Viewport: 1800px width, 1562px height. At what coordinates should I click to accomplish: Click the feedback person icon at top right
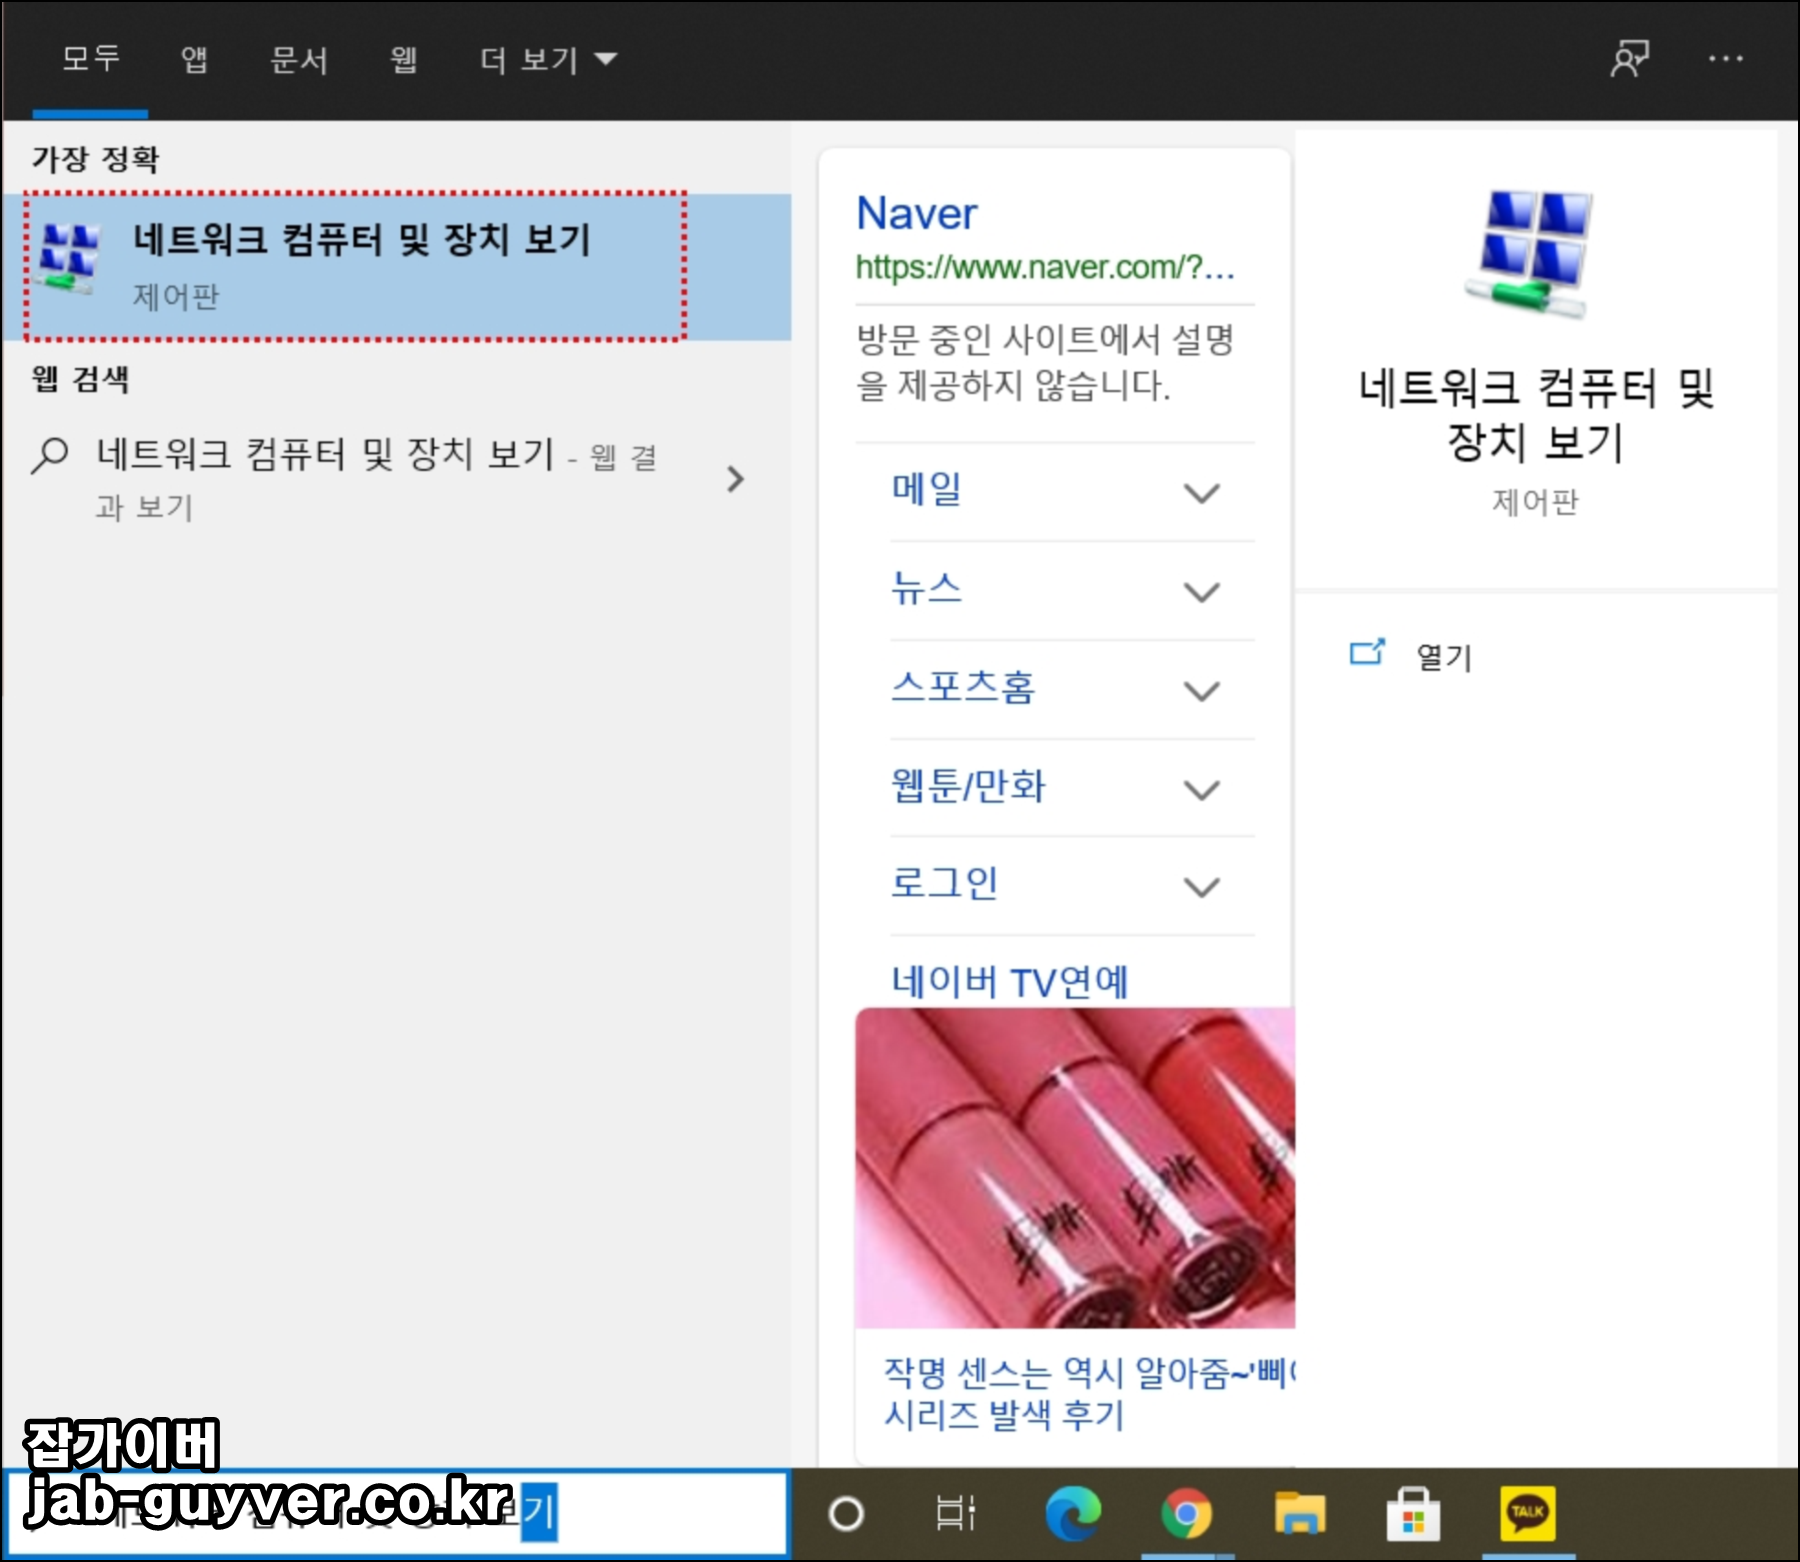pos(1630,59)
